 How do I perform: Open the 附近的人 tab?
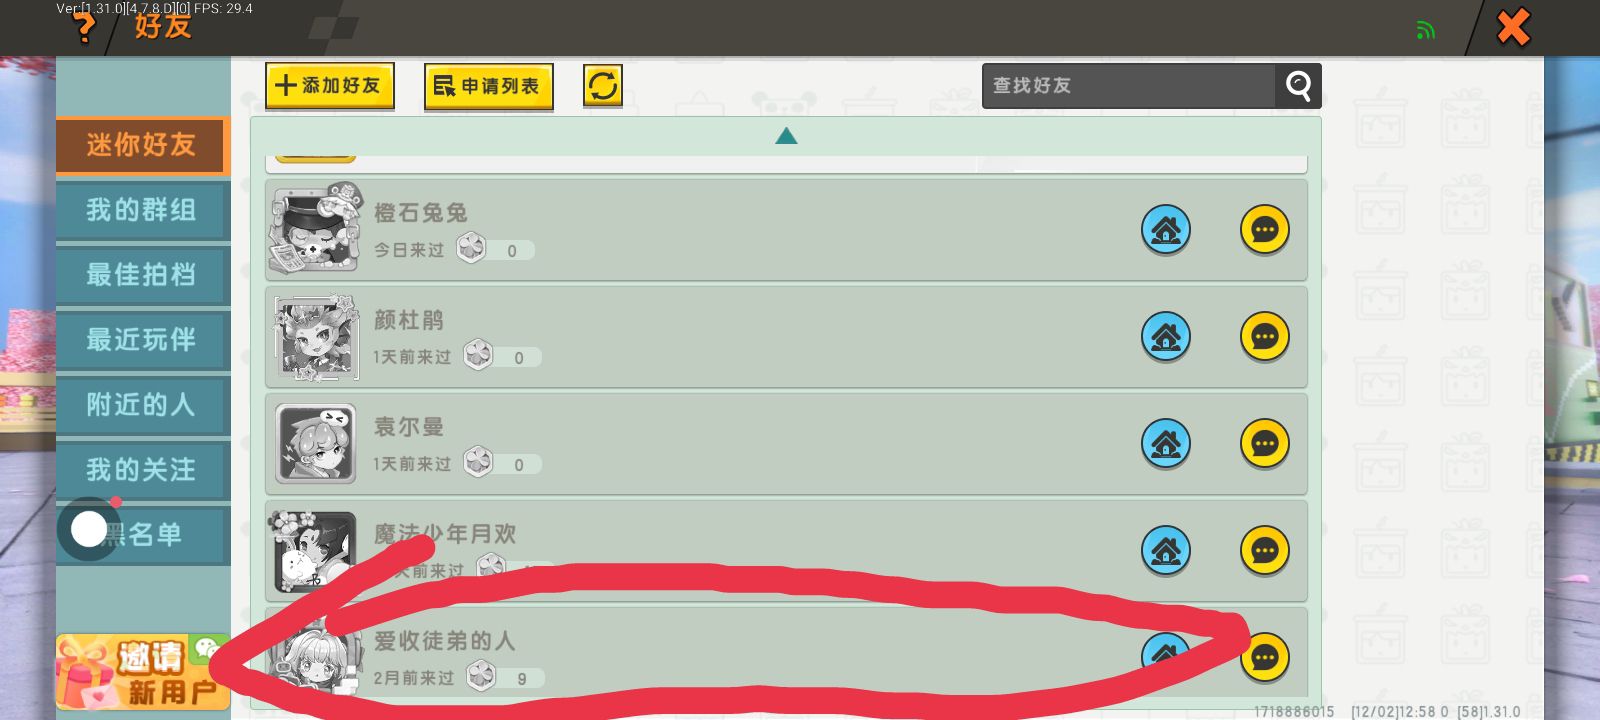143,405
